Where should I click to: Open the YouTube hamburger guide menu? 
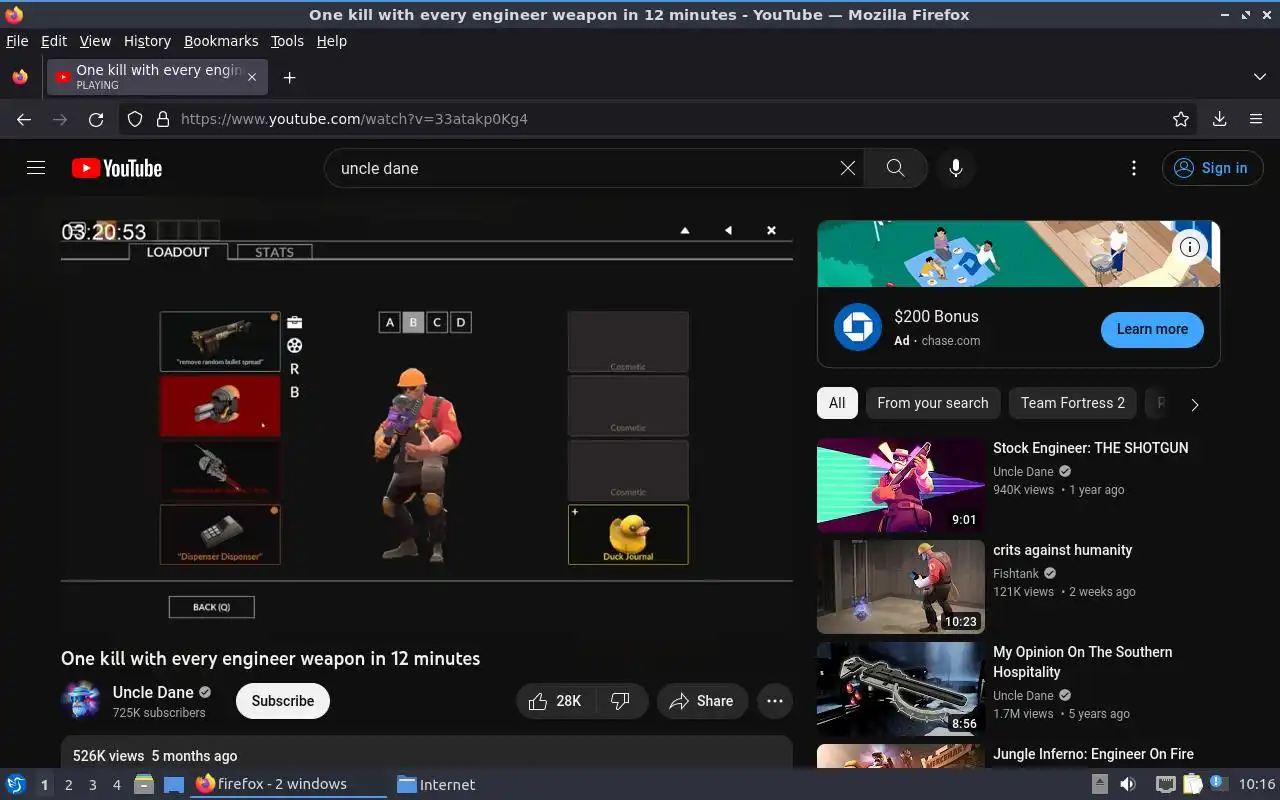(x=36, y=168)
